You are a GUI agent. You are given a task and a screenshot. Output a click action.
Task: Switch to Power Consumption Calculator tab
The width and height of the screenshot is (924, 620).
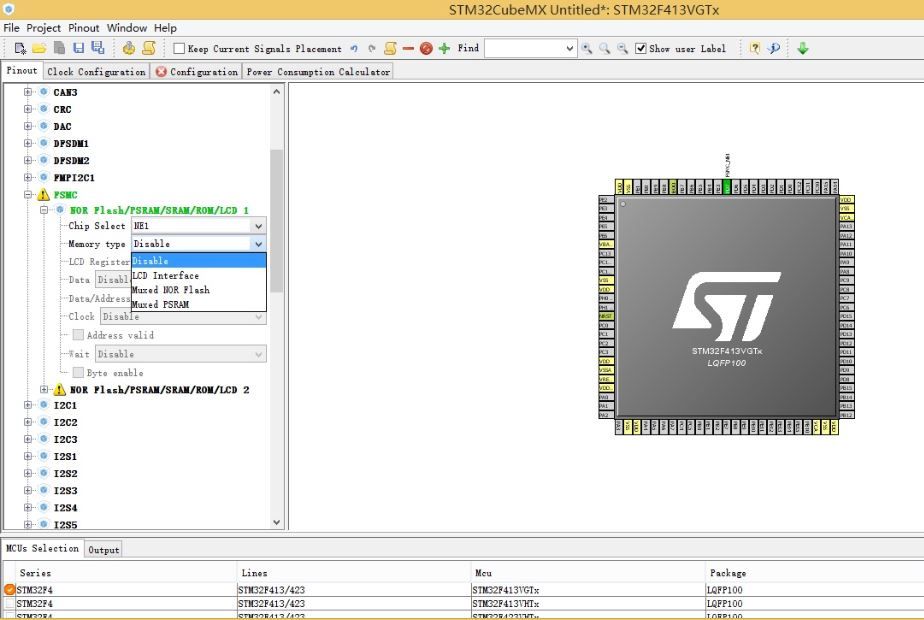pos(318,71)
